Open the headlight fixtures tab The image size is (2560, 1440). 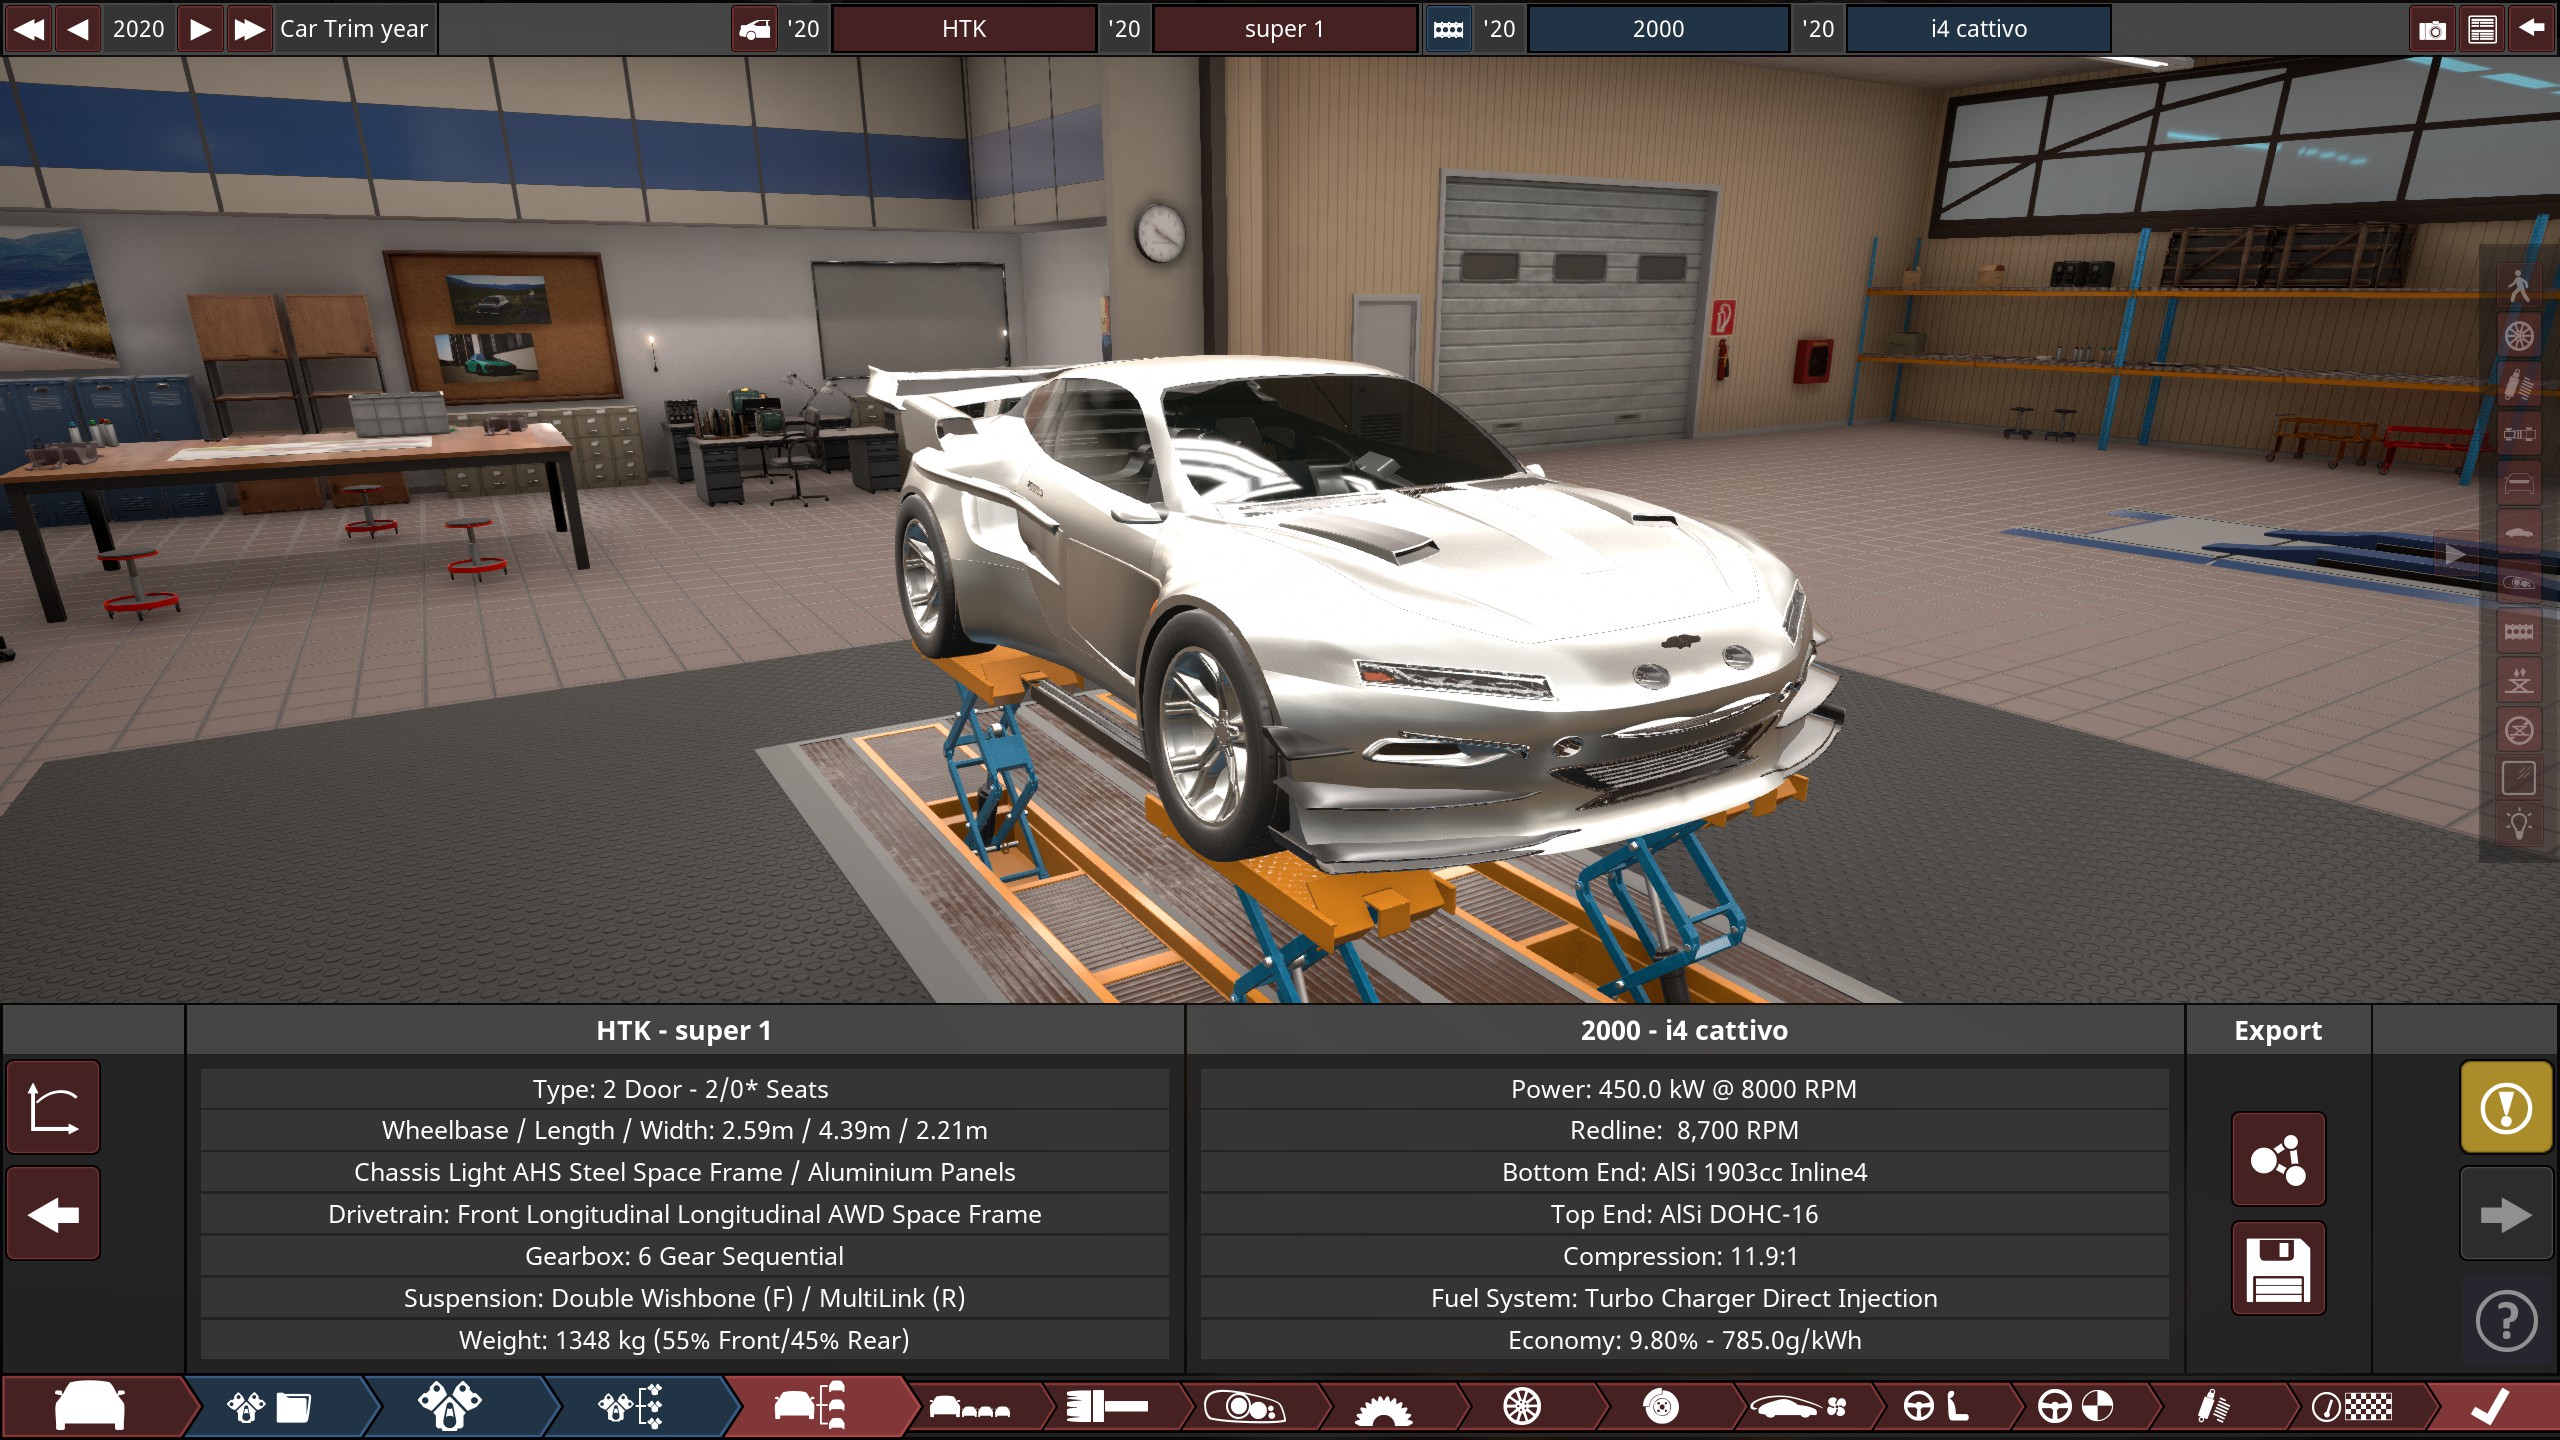point(1244,1407)
